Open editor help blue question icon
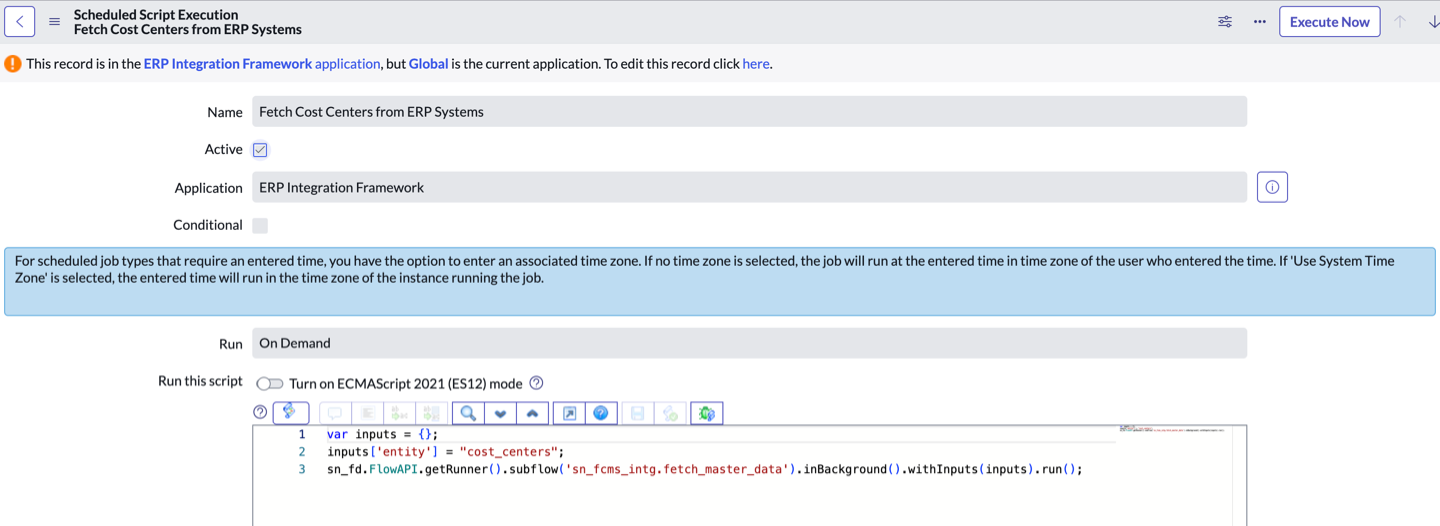Screen dimensions: 1440x526 click(600, 413)
